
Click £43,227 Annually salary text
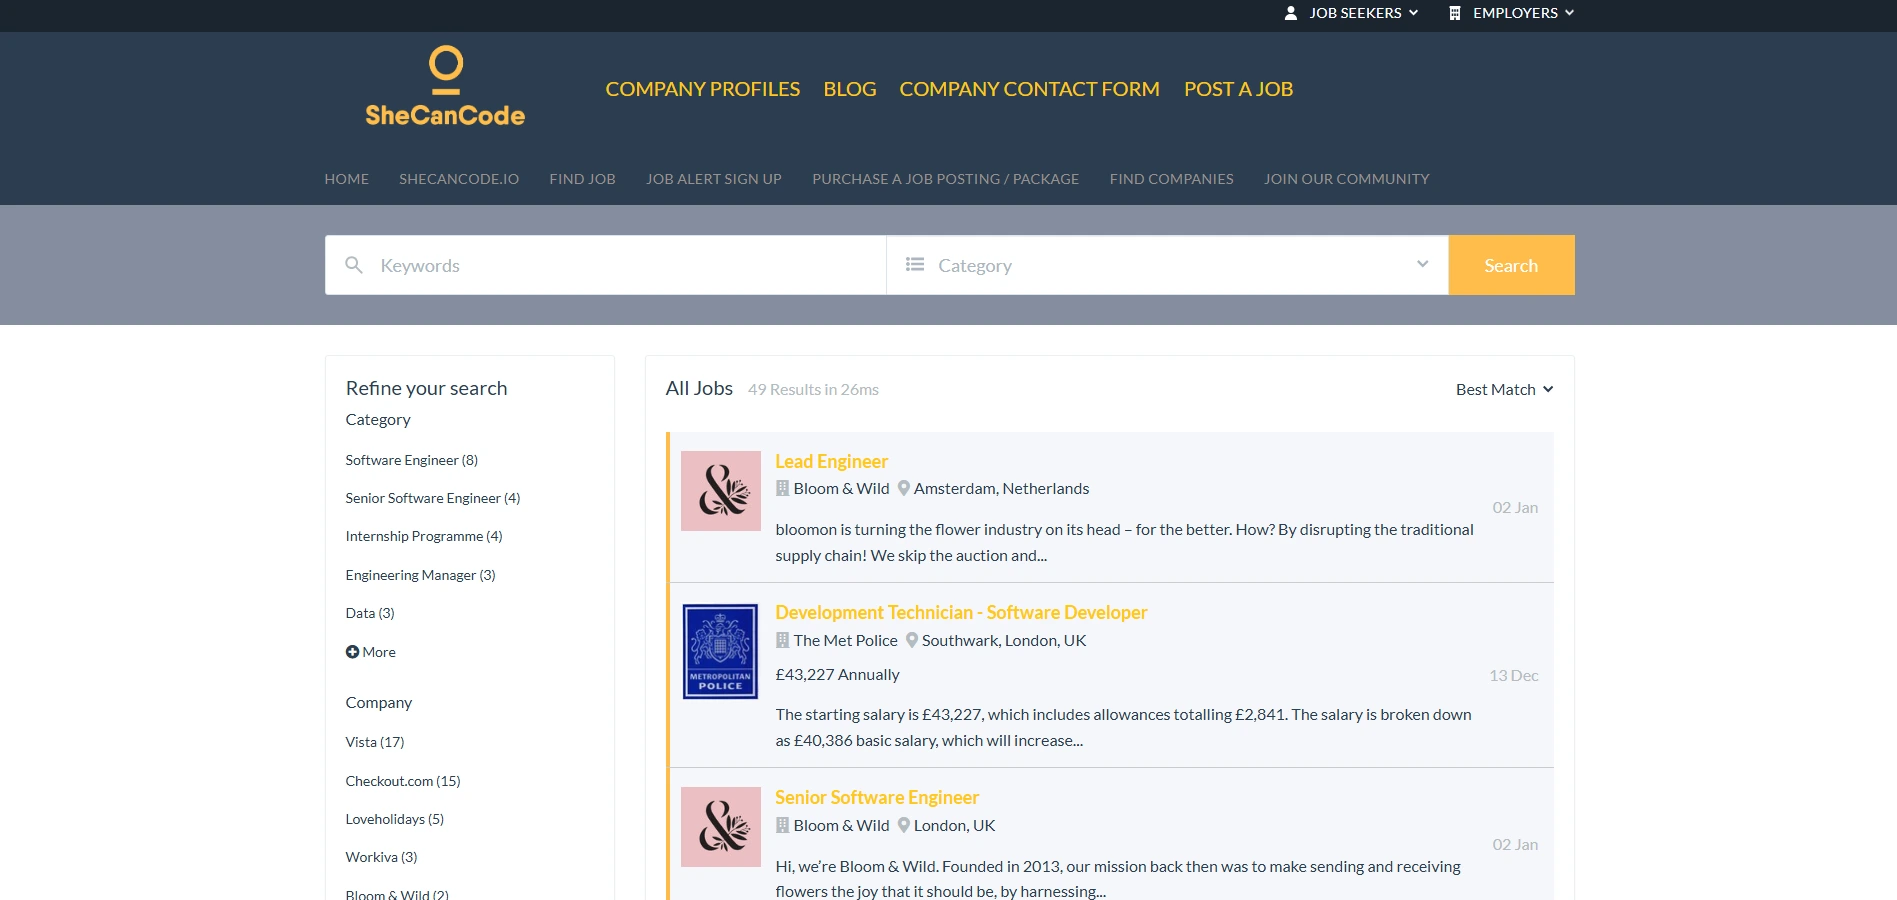(837, 674)
